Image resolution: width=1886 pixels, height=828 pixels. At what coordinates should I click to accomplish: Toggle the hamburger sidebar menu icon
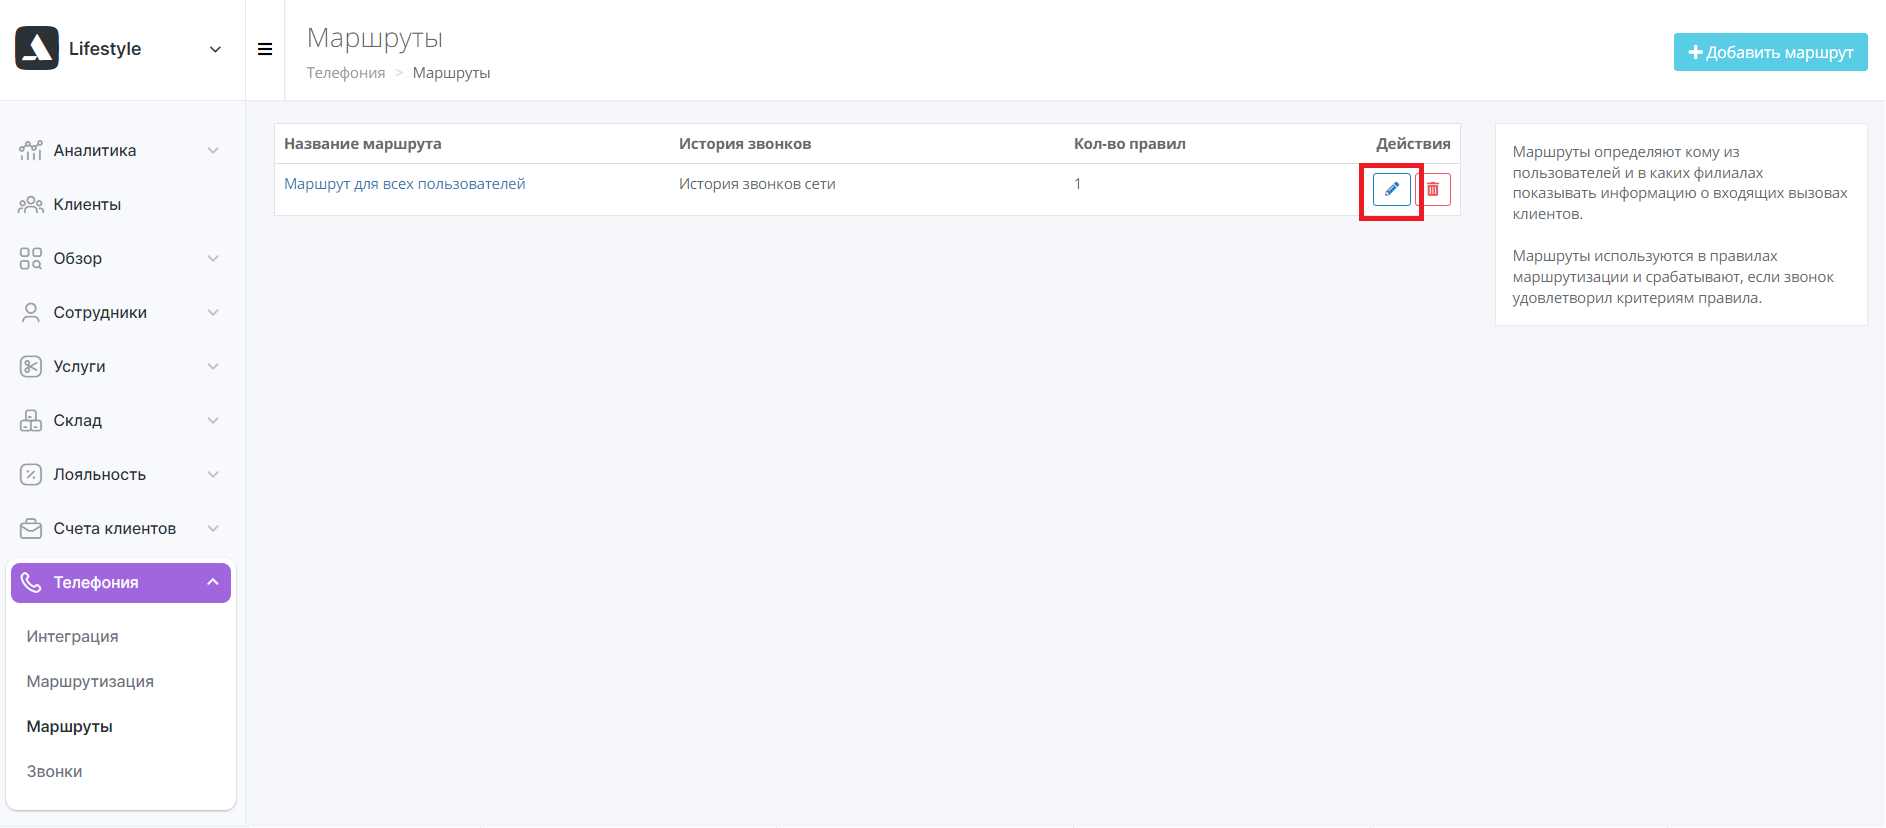[265, 49]
